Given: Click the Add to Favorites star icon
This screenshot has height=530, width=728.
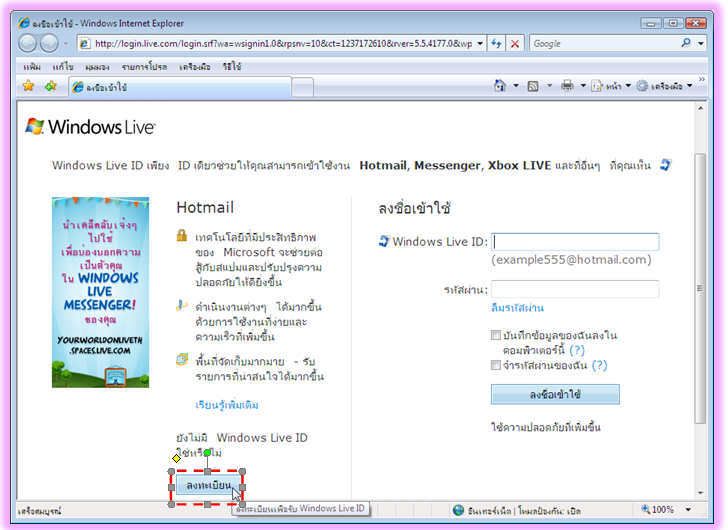Looking at the screenshot, I should (x=51, y=86).
